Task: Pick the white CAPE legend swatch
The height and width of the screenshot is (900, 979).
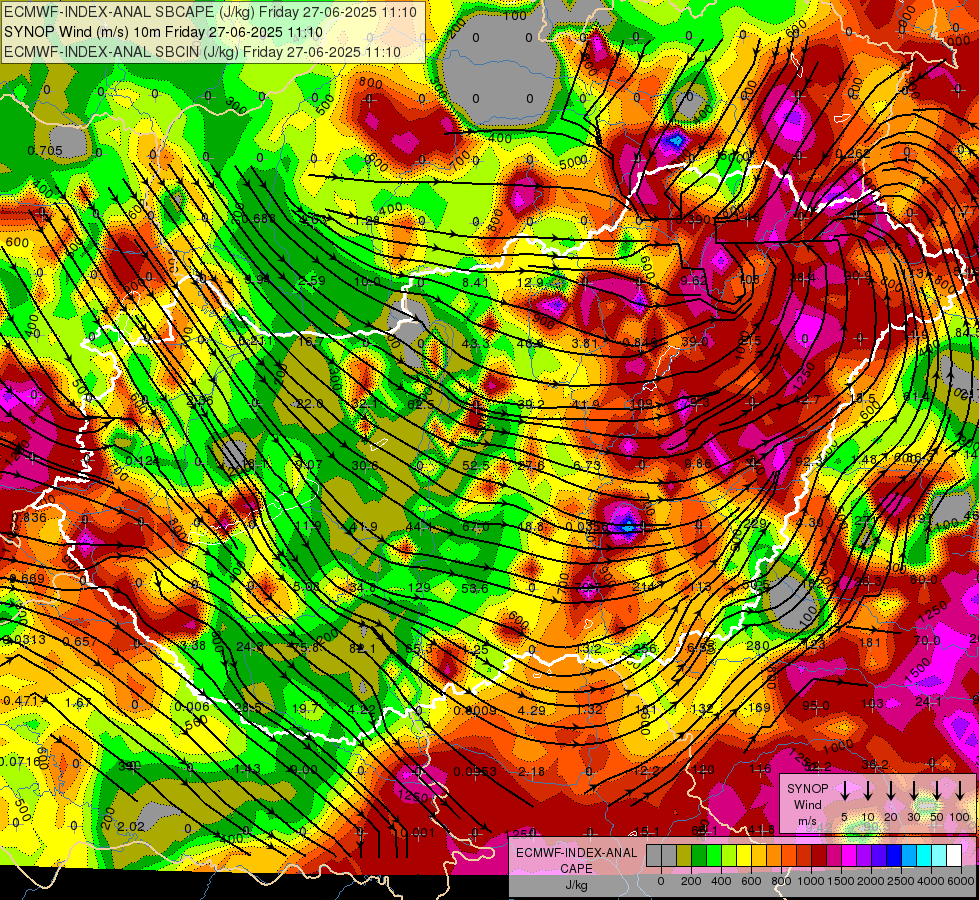Action: click(954, 855)
